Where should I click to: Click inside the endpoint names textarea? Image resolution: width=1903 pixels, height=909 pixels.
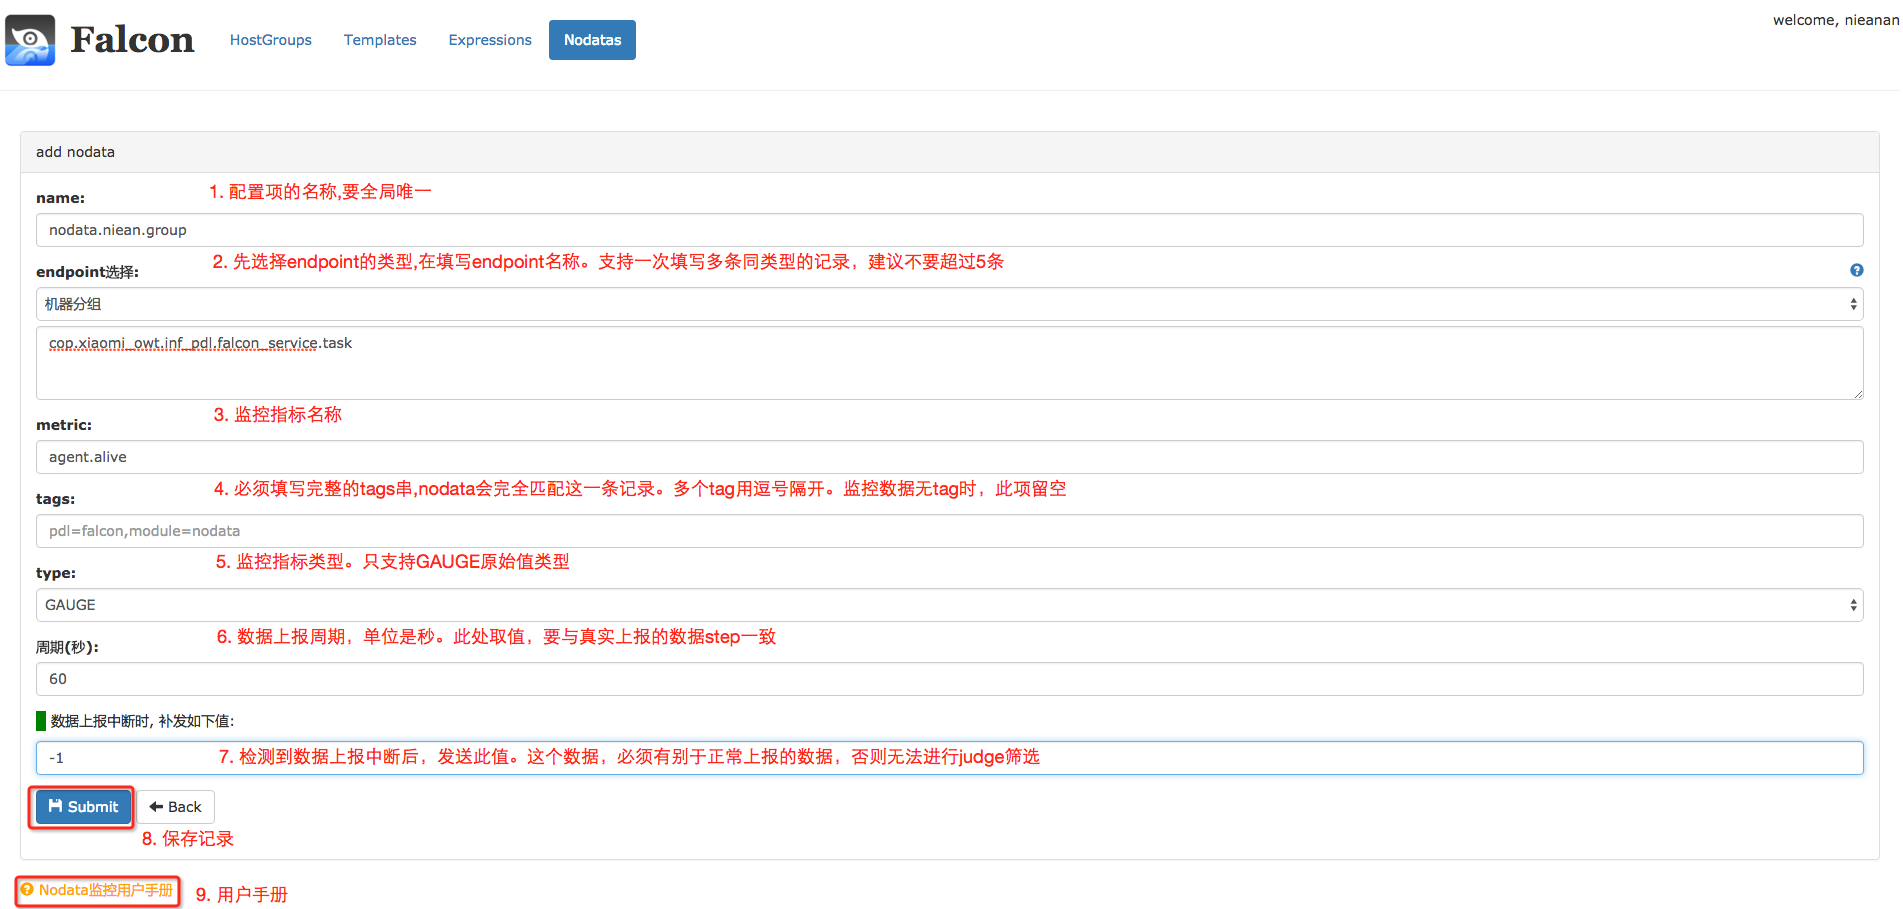tap(949, 363)
